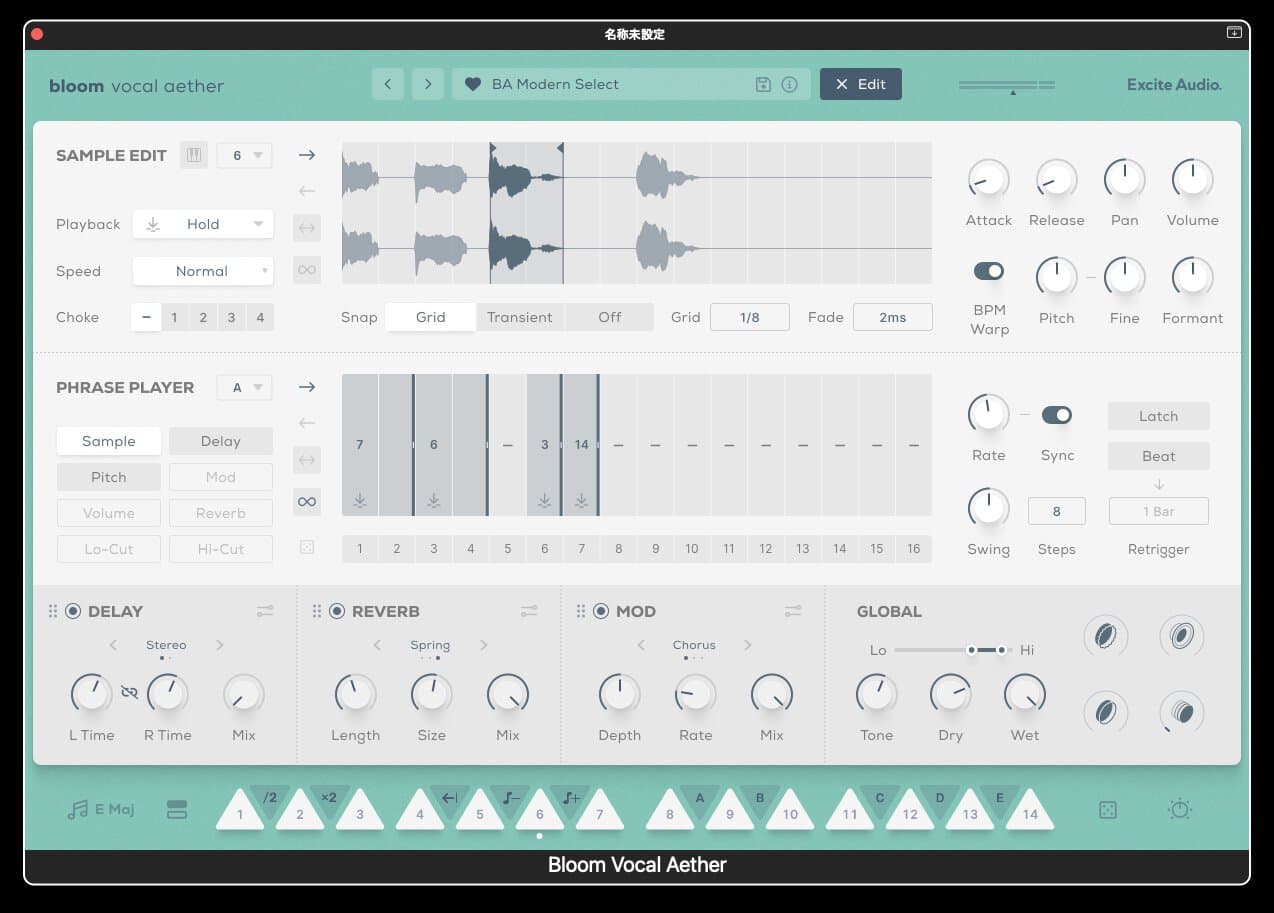Click the ×2 double-speed modifier key
This screenshot has height=913, width=1274.
[x=329, y=798]
